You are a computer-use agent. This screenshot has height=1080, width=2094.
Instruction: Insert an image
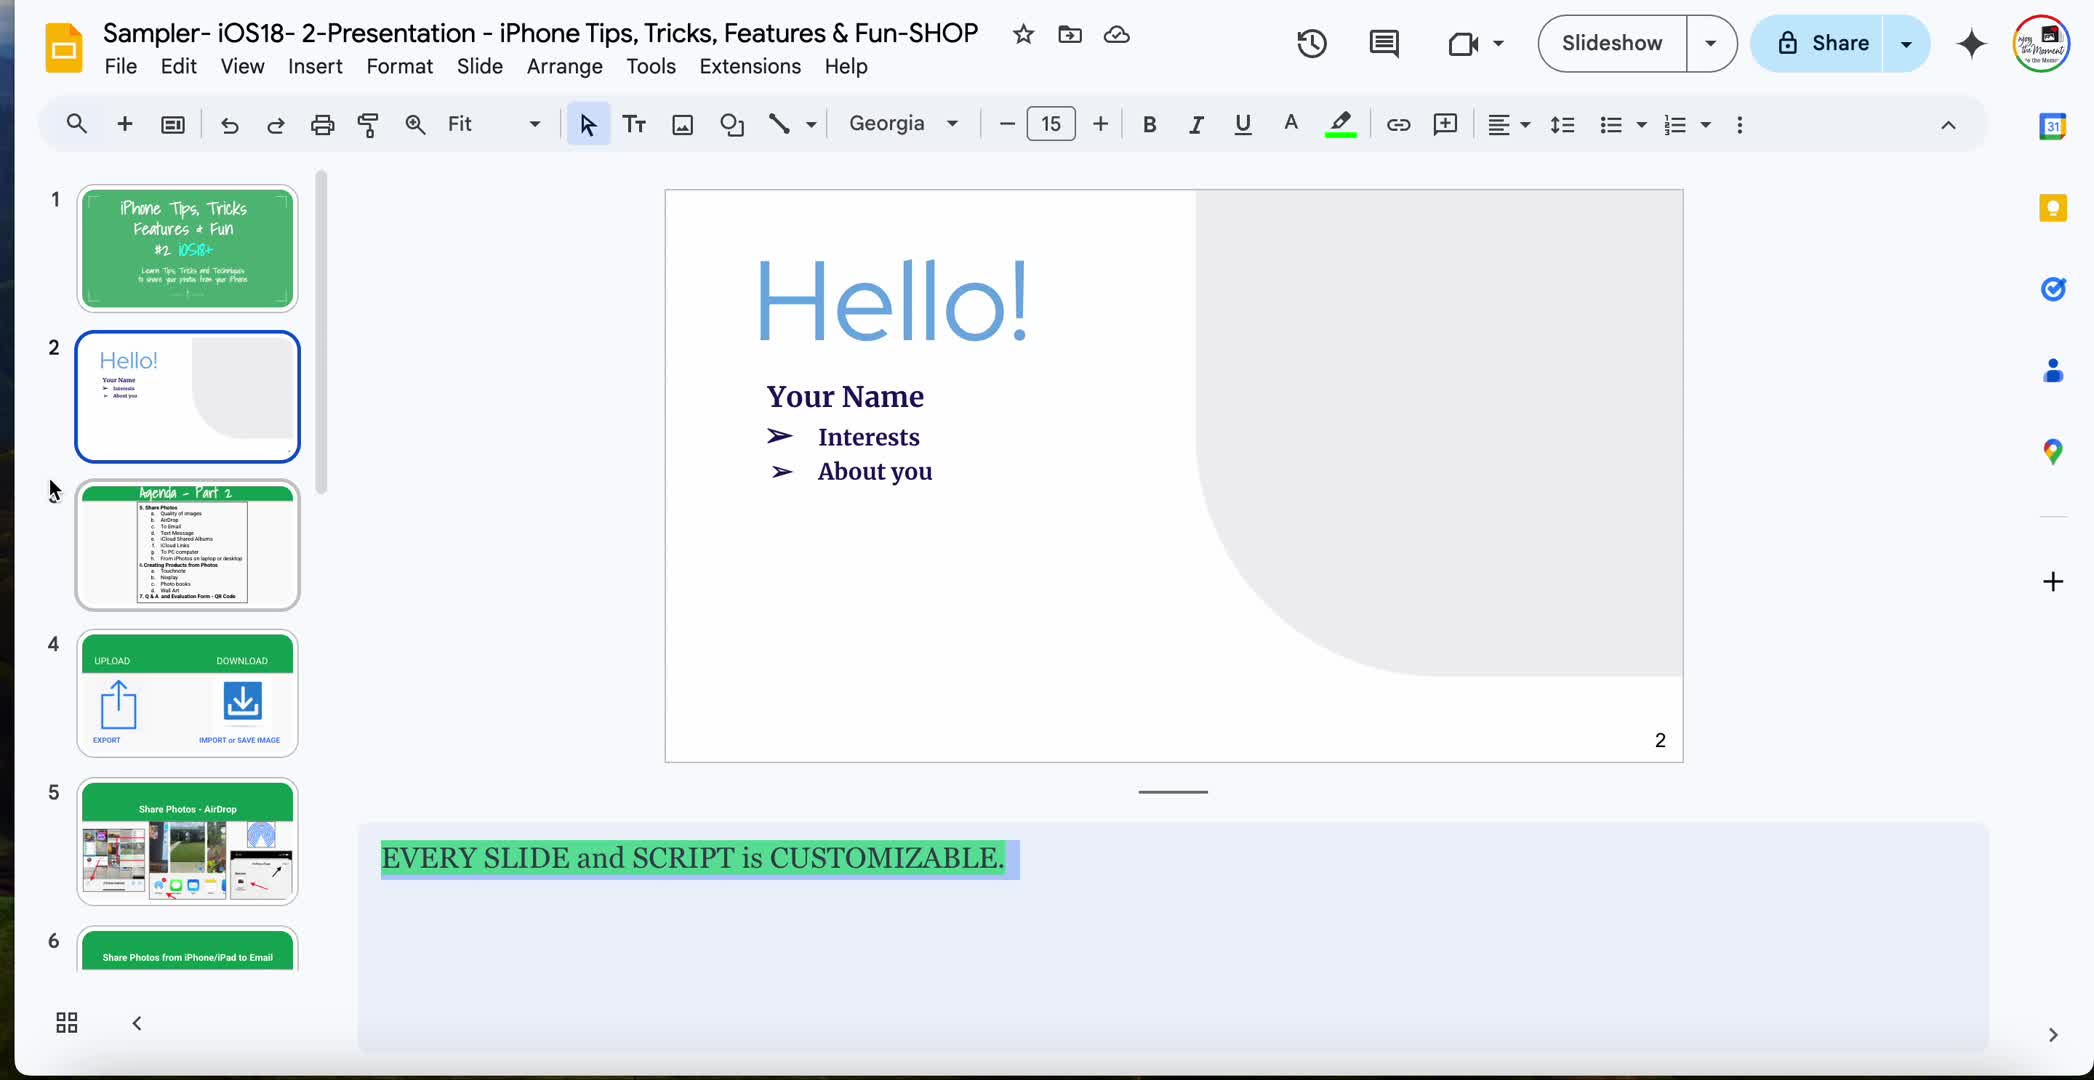[682, 124]
